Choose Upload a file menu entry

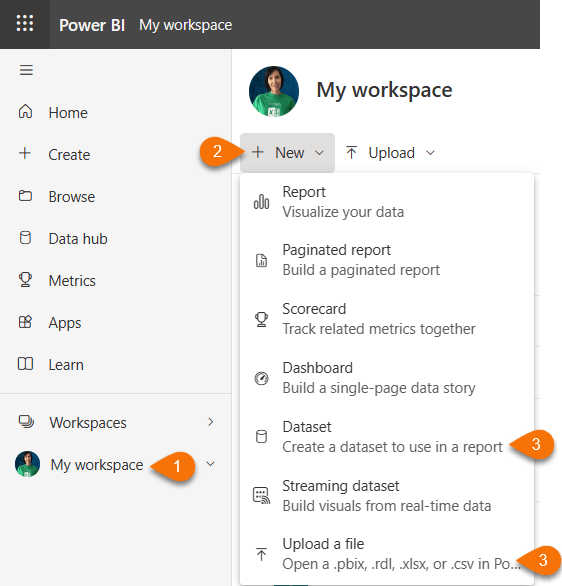tap(387, 554)
